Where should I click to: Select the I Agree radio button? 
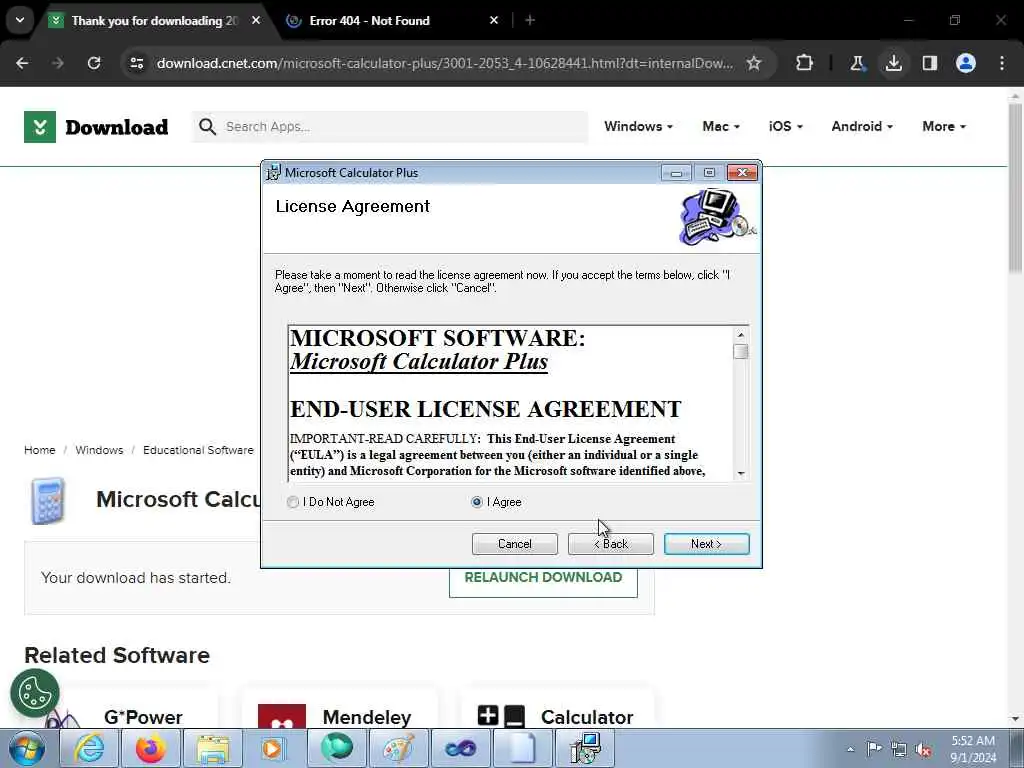(x=477, y=502)
